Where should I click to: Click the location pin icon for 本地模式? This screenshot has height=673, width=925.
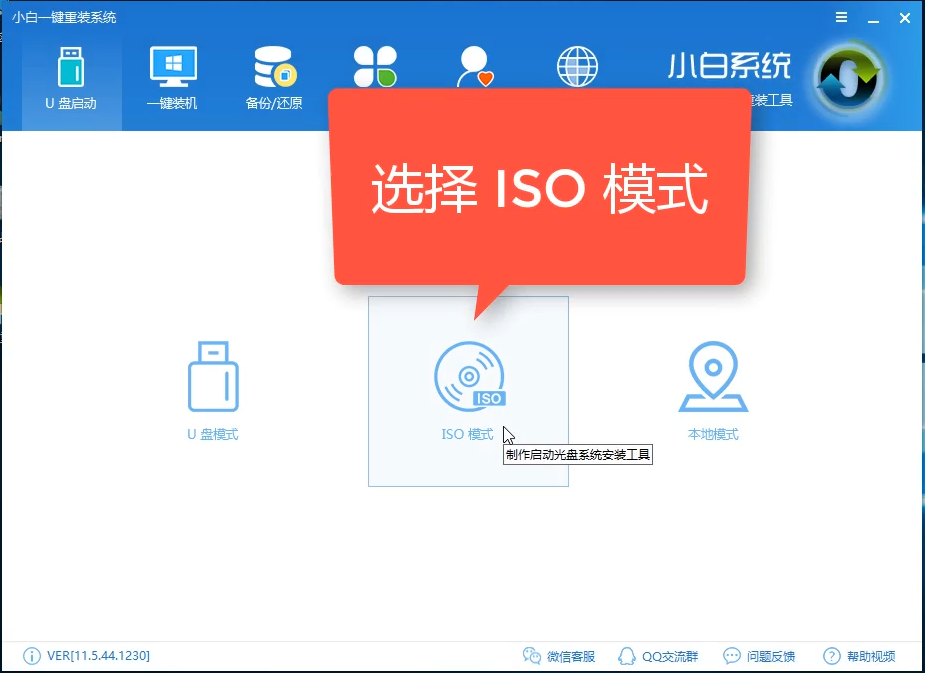coord(712,376)
